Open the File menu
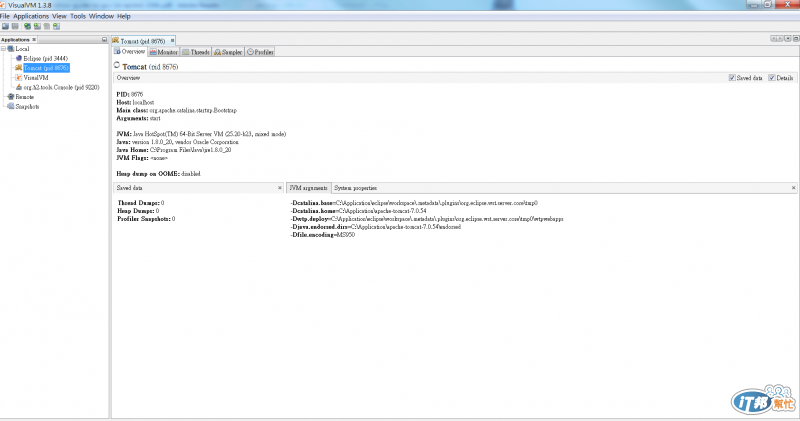This screenshot has width=800, height=421. [x=5, y=16]
